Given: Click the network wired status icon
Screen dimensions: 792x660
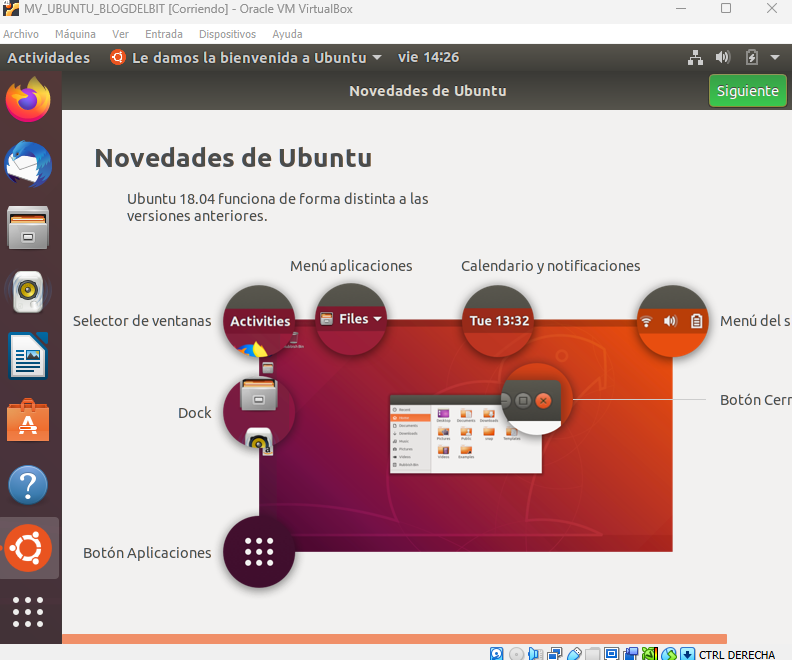Looking at the screenshot, I should pos(696,58).
